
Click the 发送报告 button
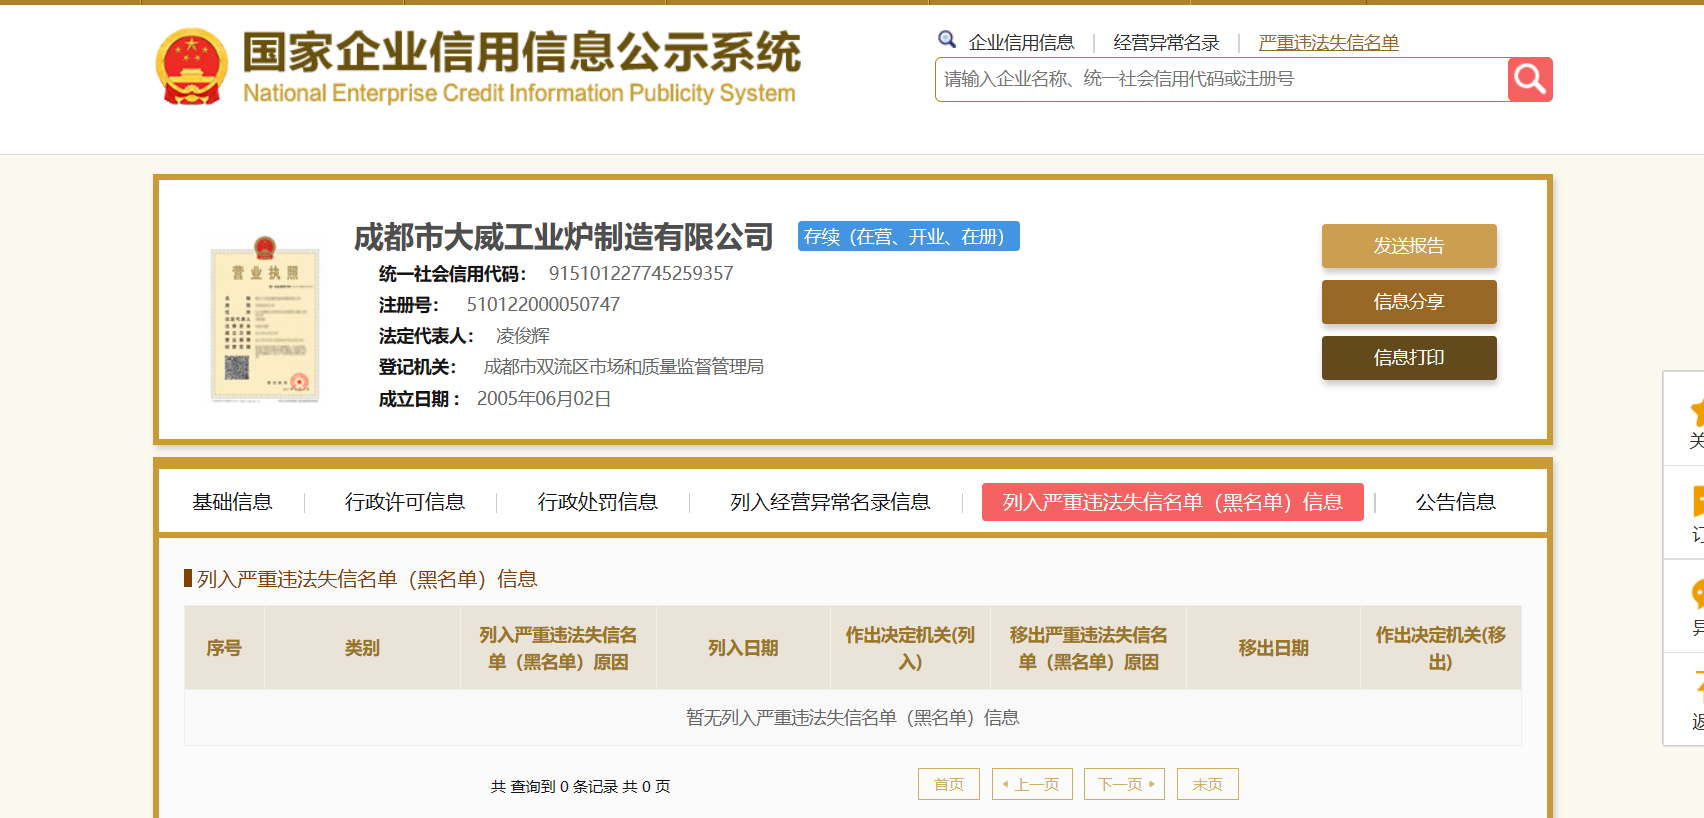[1409, 246]
